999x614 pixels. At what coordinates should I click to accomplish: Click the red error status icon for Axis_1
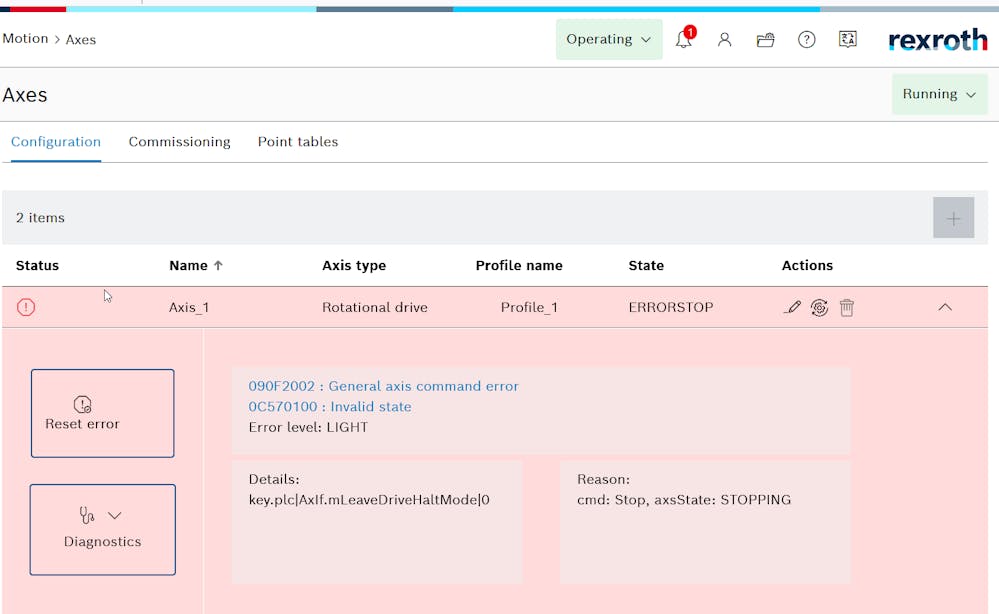(26, 308)
